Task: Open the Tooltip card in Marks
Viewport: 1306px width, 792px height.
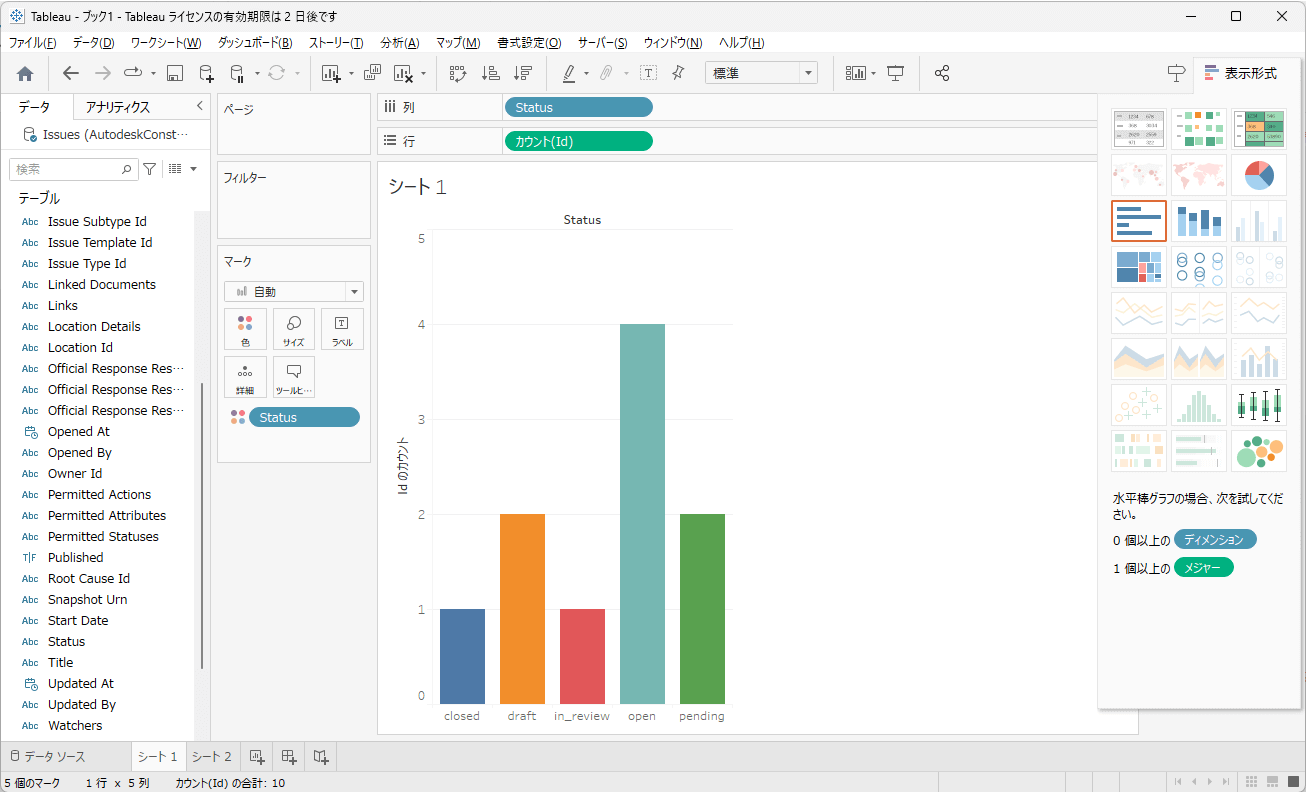Action: coord(294,377)
